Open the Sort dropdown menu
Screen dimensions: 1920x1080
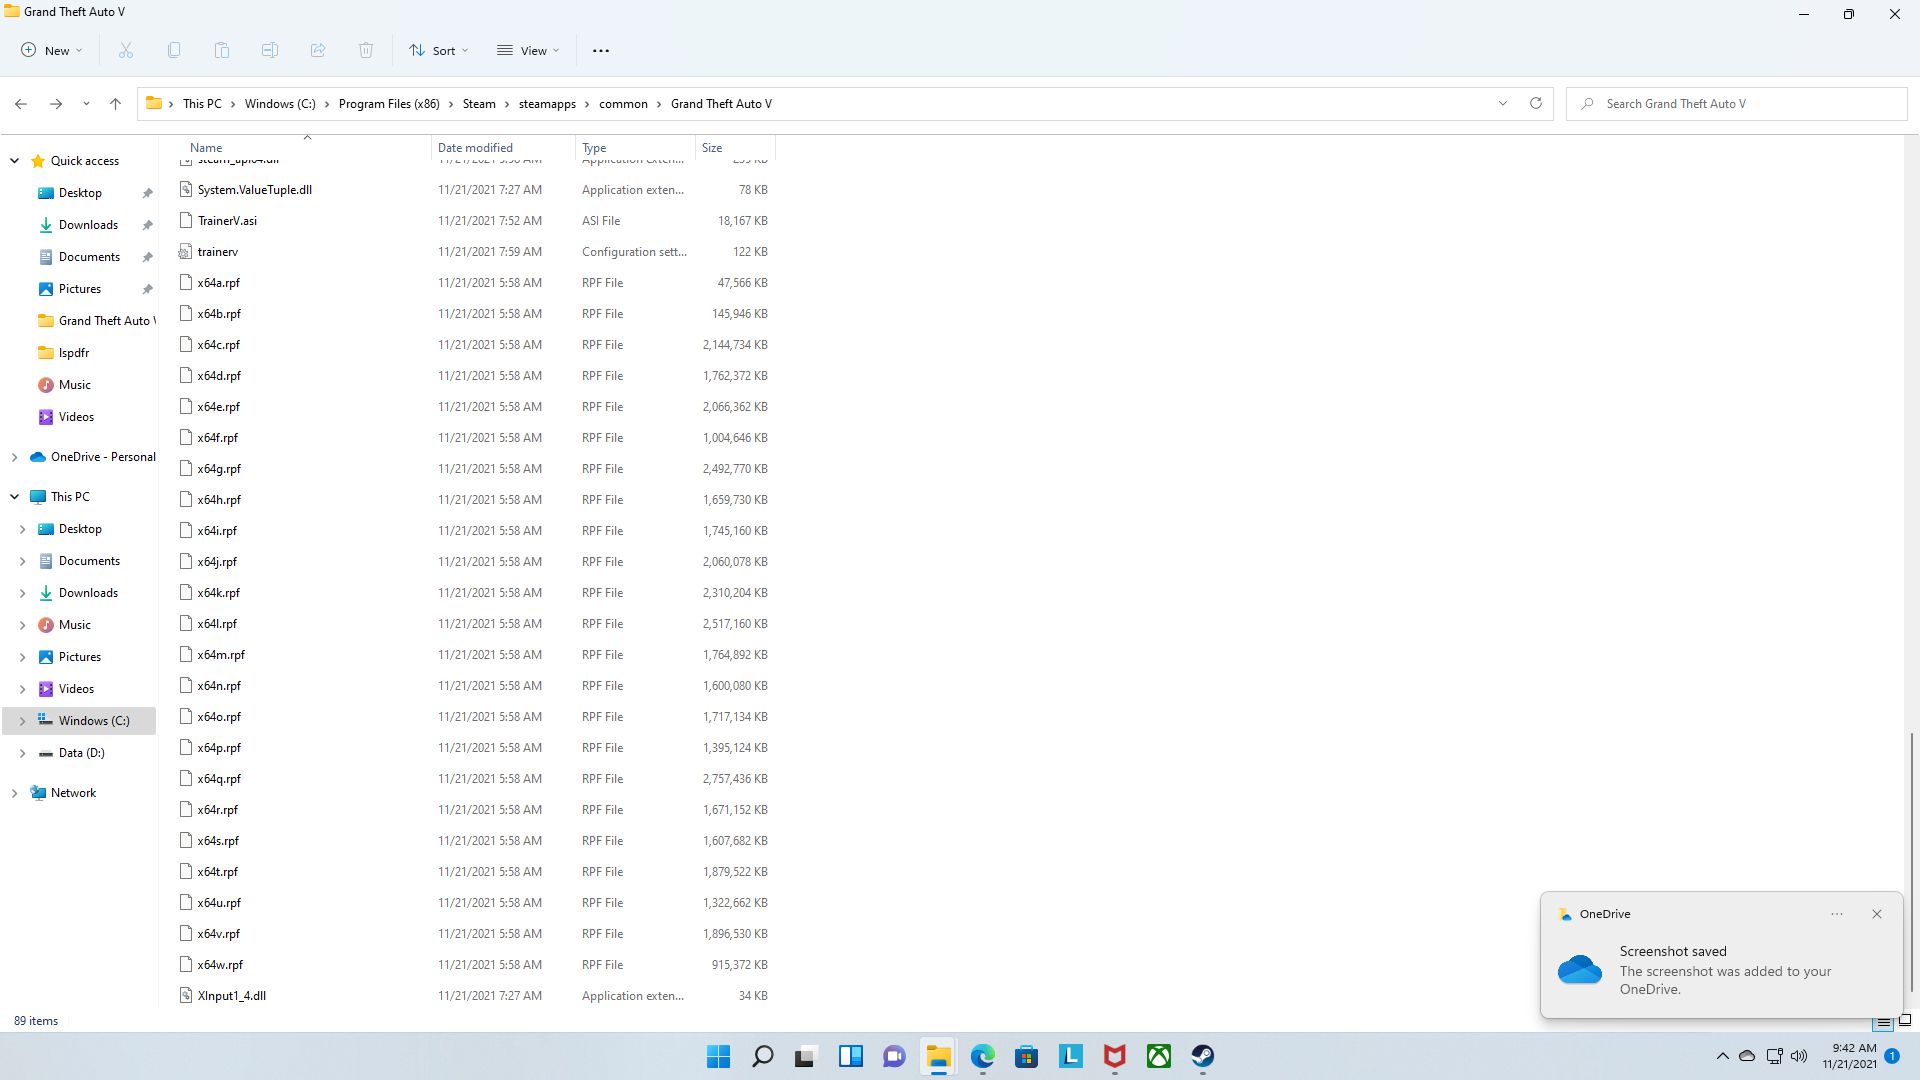coord(438,50)
